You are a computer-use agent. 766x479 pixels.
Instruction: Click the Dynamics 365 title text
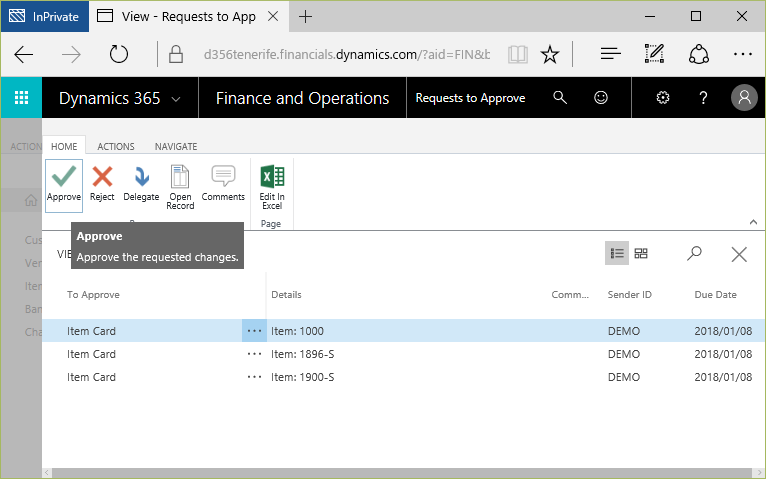pos(109,98)
